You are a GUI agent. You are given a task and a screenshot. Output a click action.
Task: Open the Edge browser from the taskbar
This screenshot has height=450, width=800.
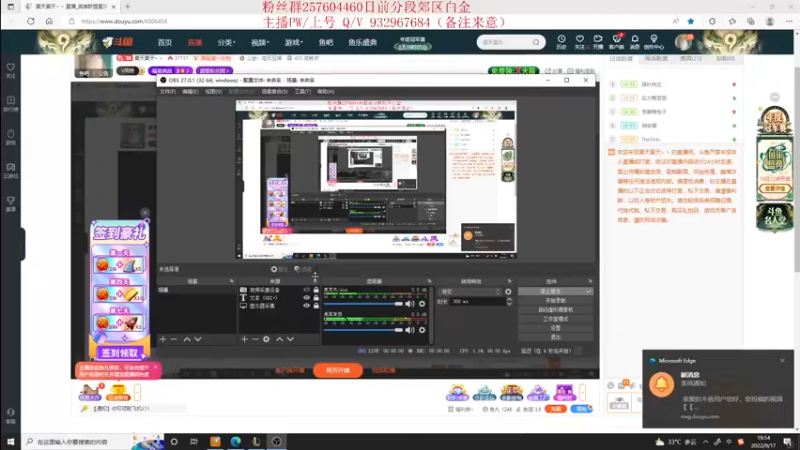click(x=236, y=442)
